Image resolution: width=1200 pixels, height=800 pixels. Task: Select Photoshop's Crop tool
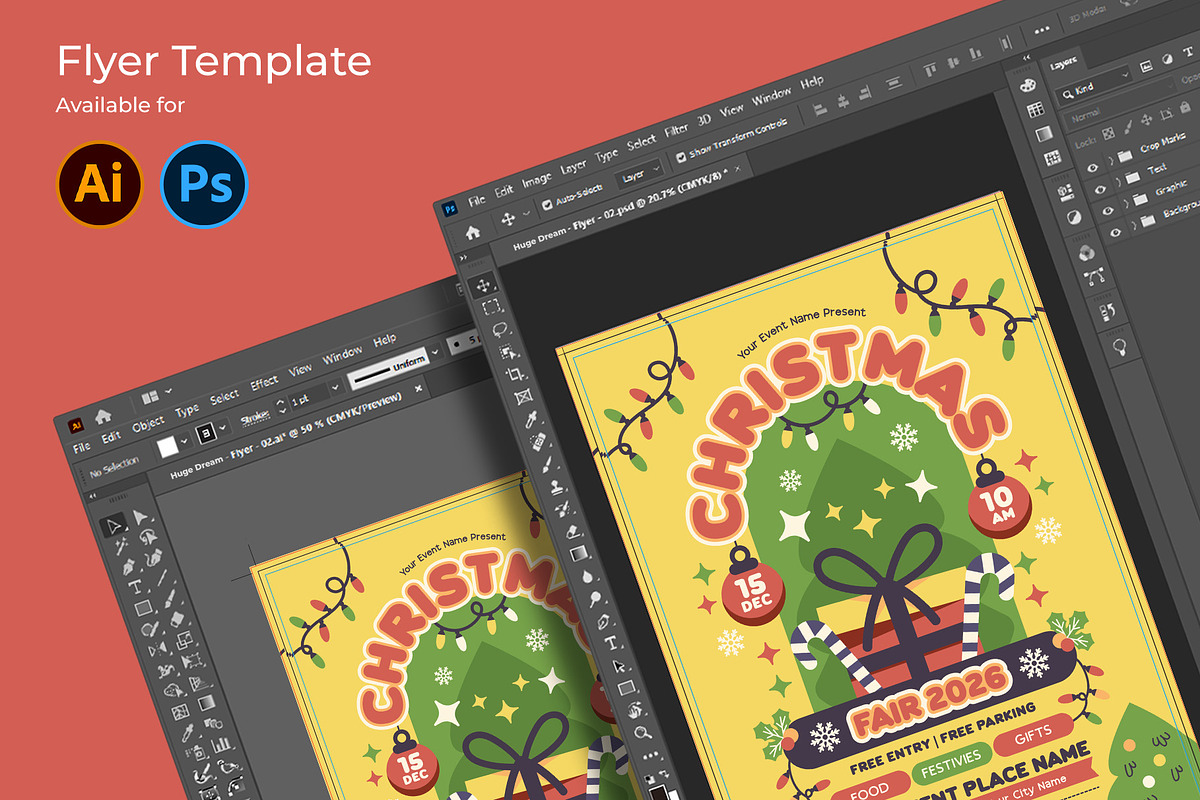[515, 375]
